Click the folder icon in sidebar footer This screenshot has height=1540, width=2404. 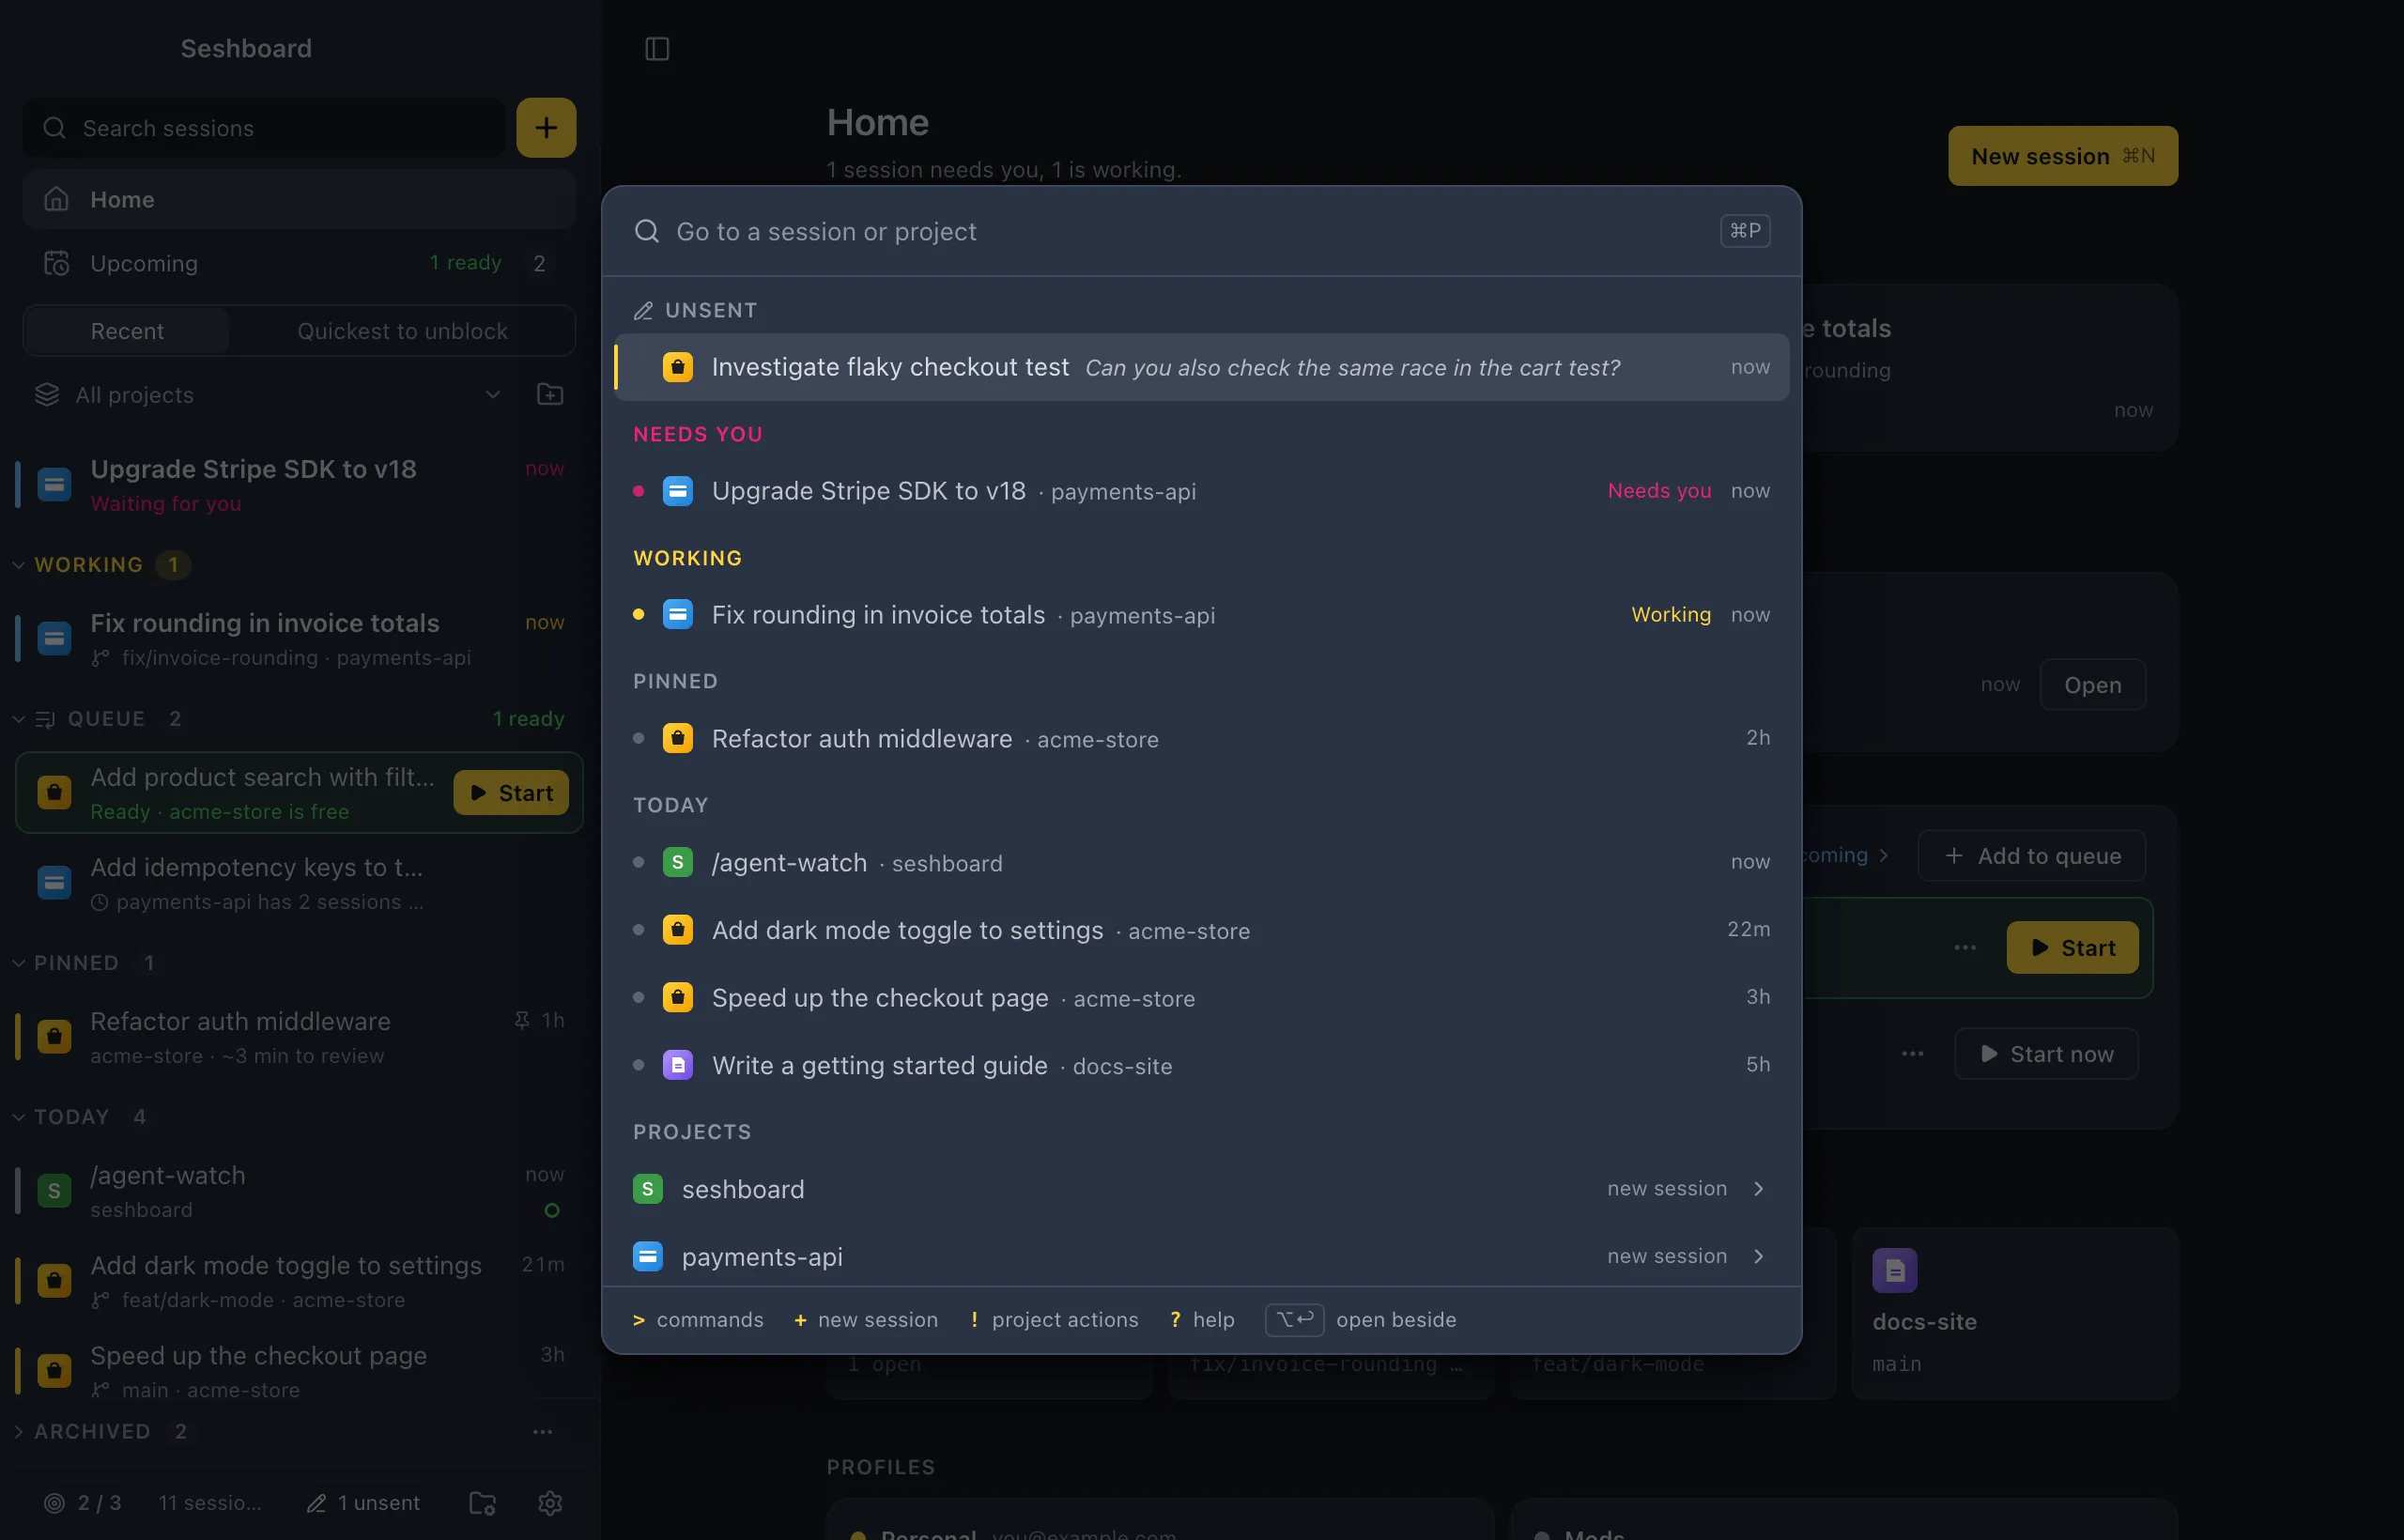coord(483,1502)
